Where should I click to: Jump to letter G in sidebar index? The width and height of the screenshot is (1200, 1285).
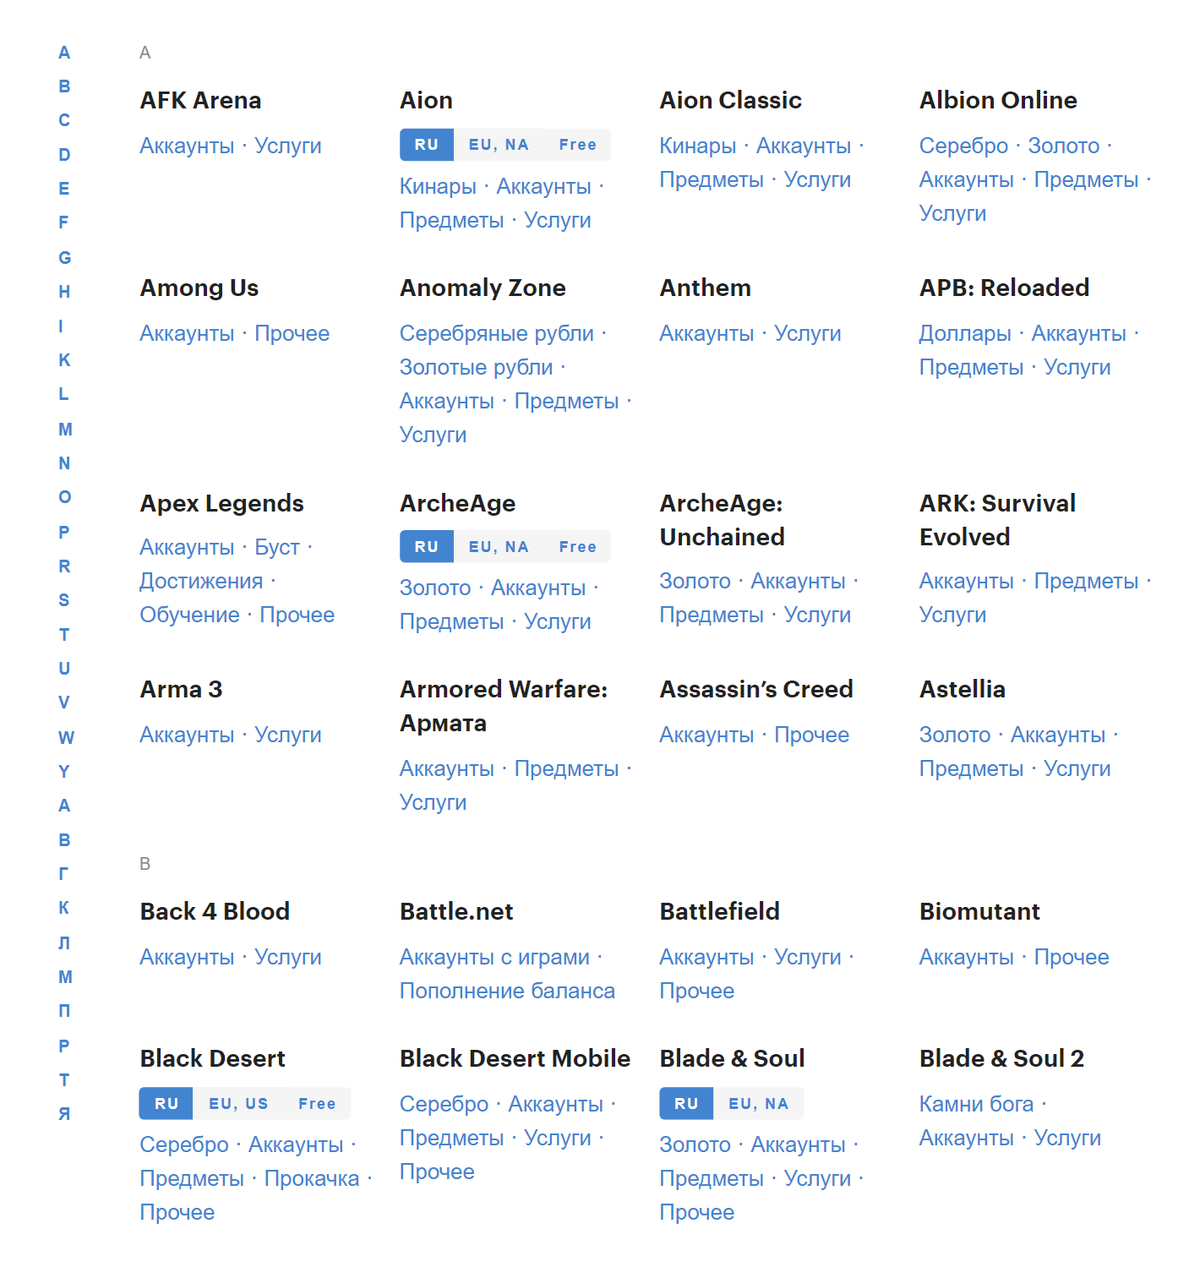(64, 258)
